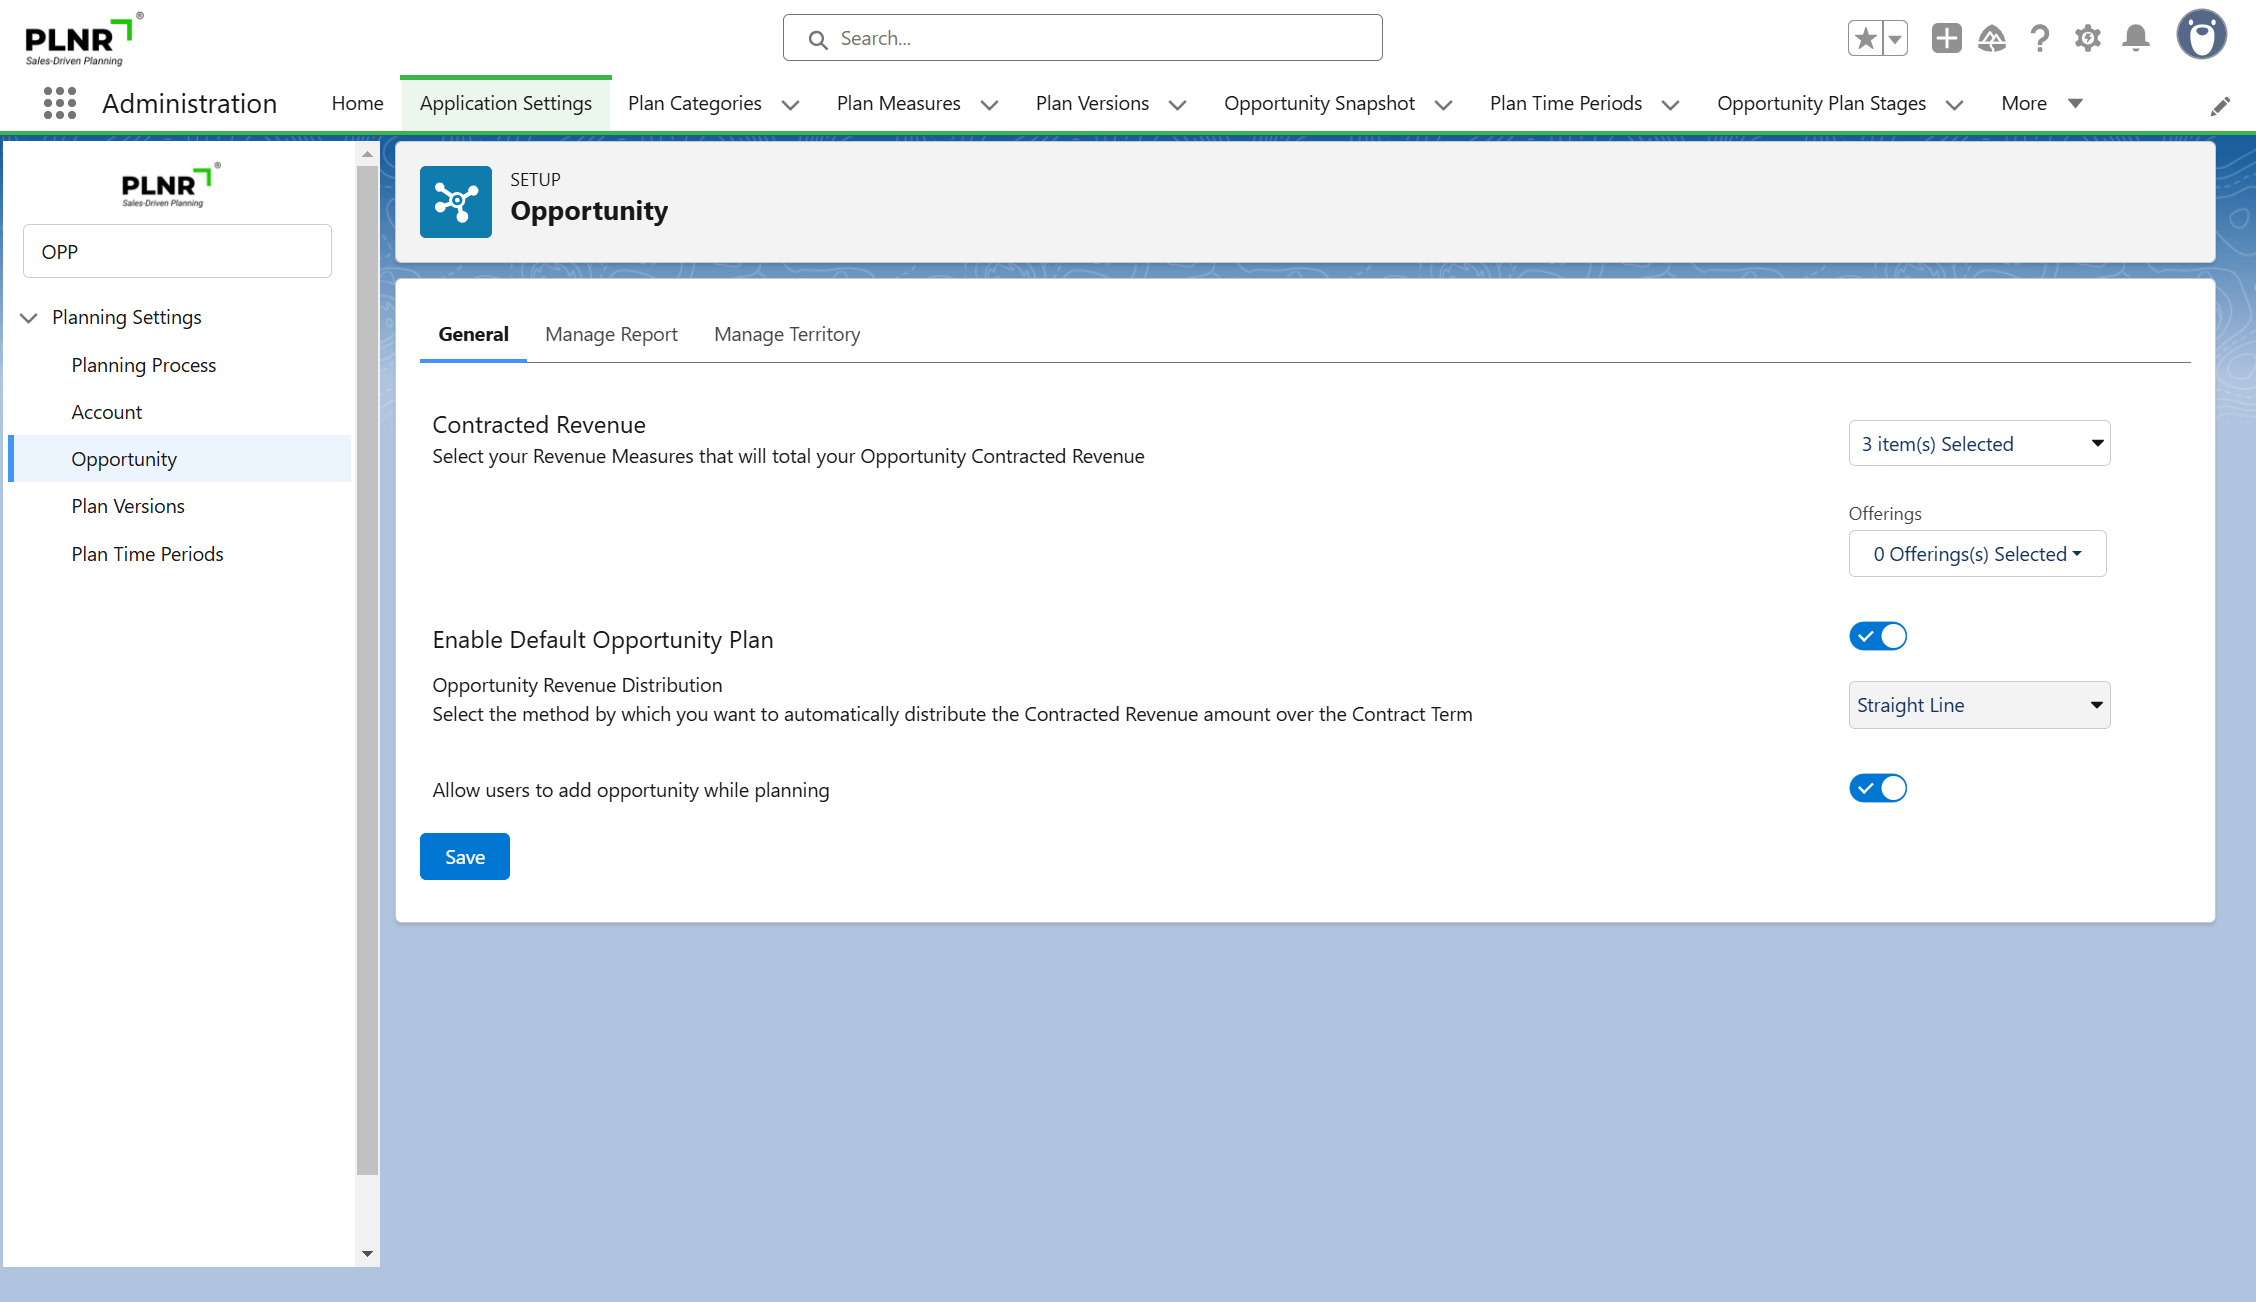The image size is (2256, 1302).
Task: Click the Save button
Action: (465, 857)
